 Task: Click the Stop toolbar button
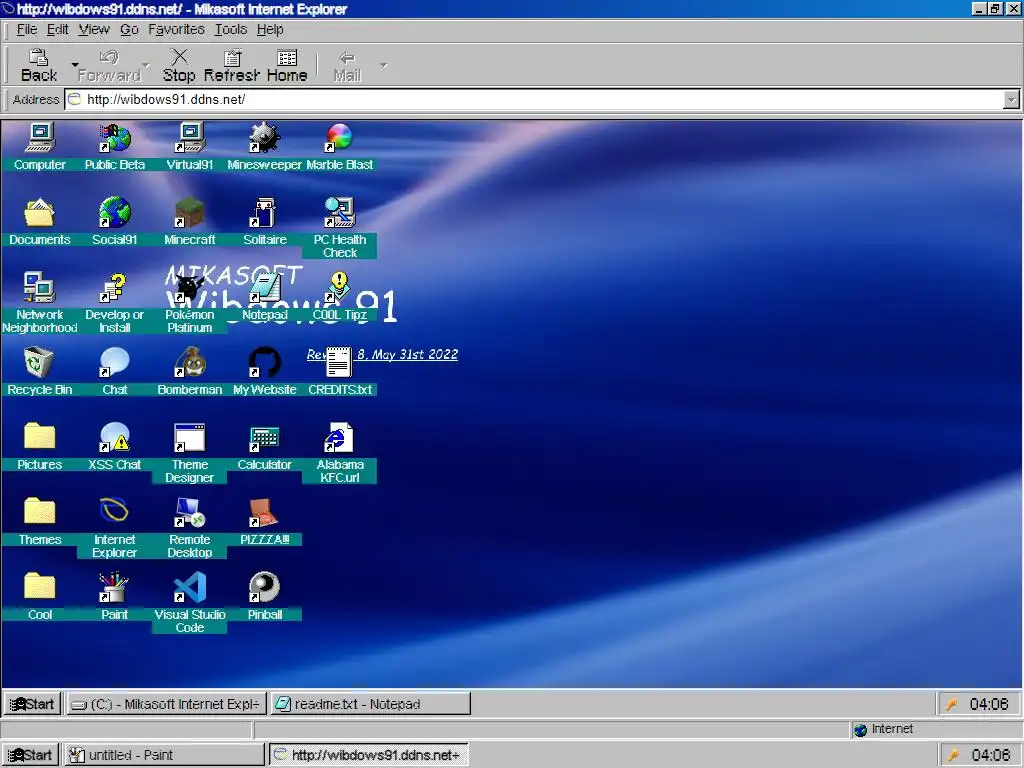179,65
